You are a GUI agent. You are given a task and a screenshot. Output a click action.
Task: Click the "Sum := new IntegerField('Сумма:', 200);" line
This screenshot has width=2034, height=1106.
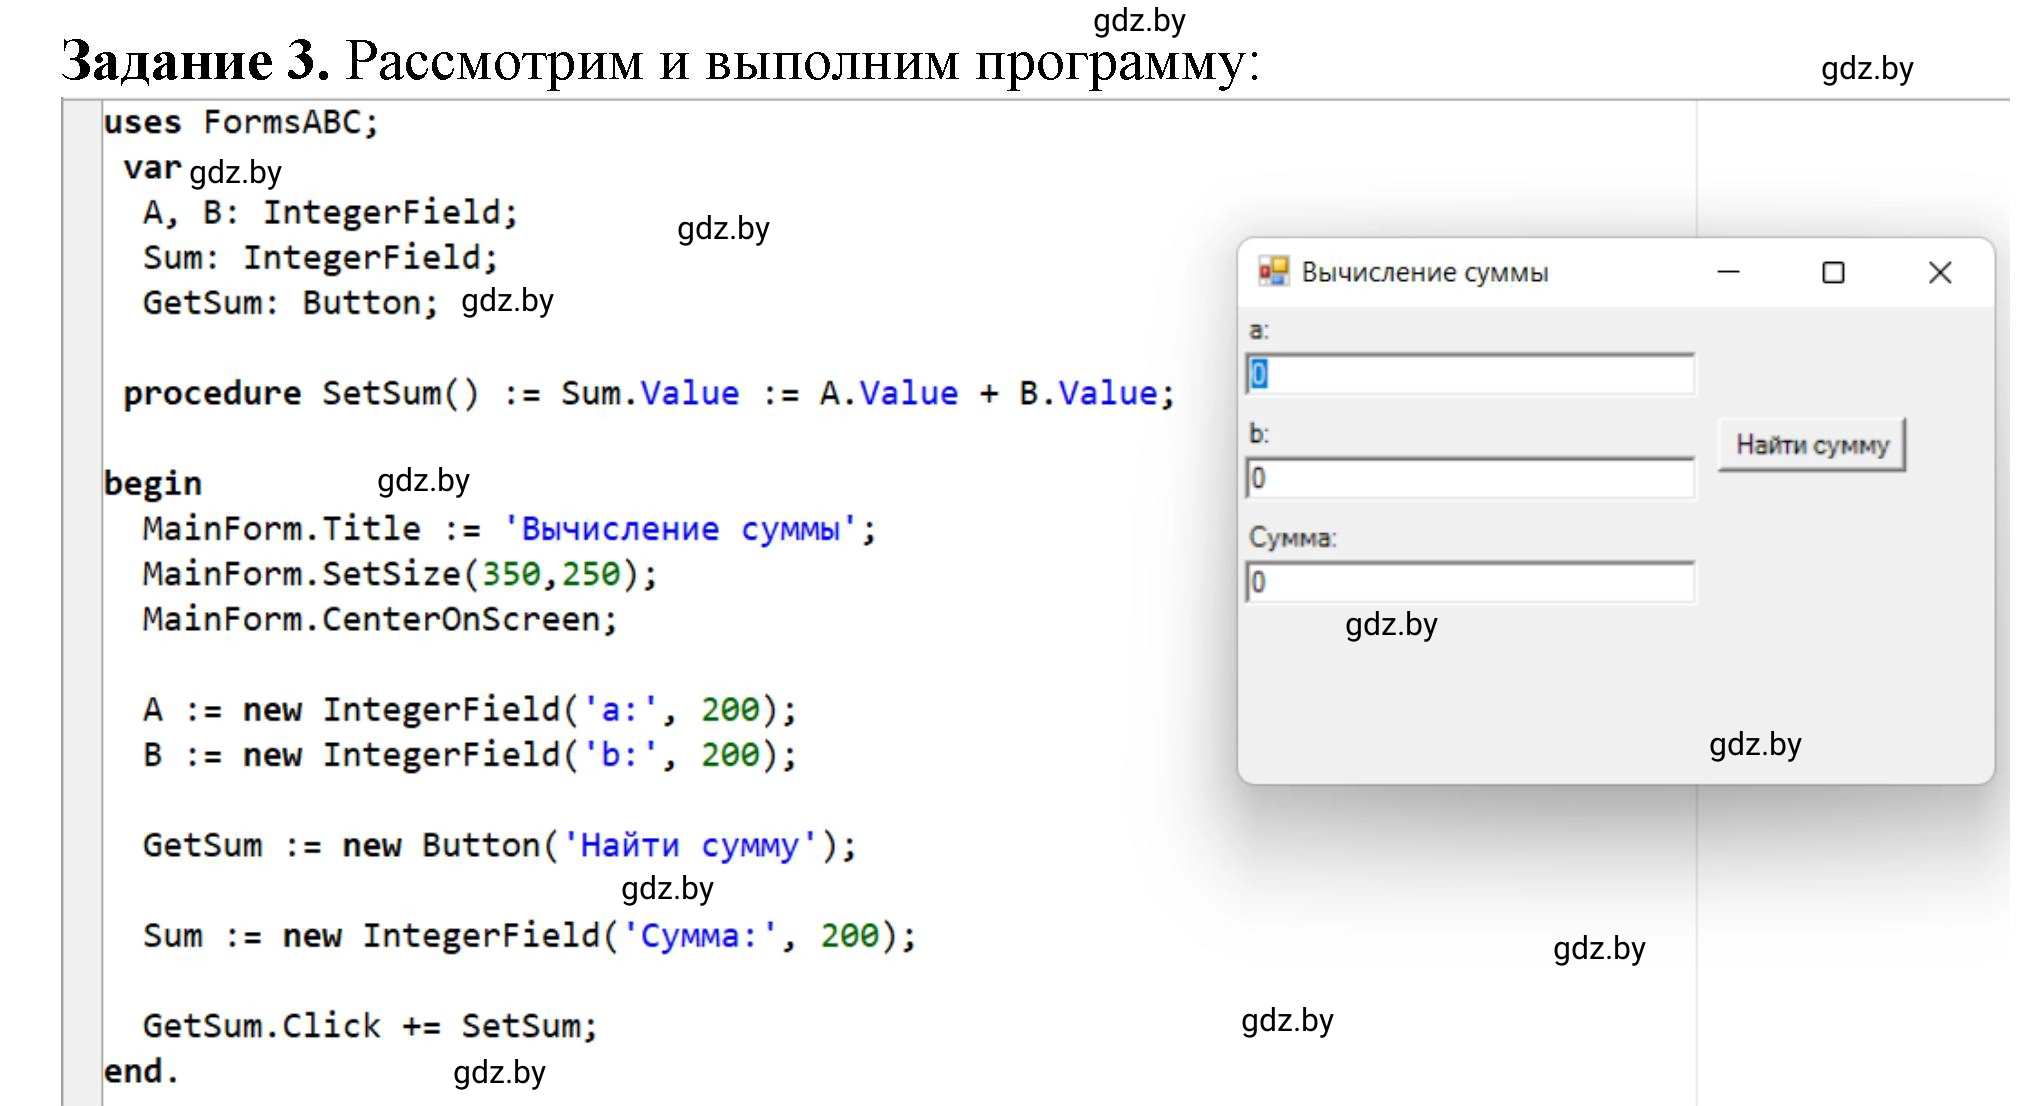[529, 936]
